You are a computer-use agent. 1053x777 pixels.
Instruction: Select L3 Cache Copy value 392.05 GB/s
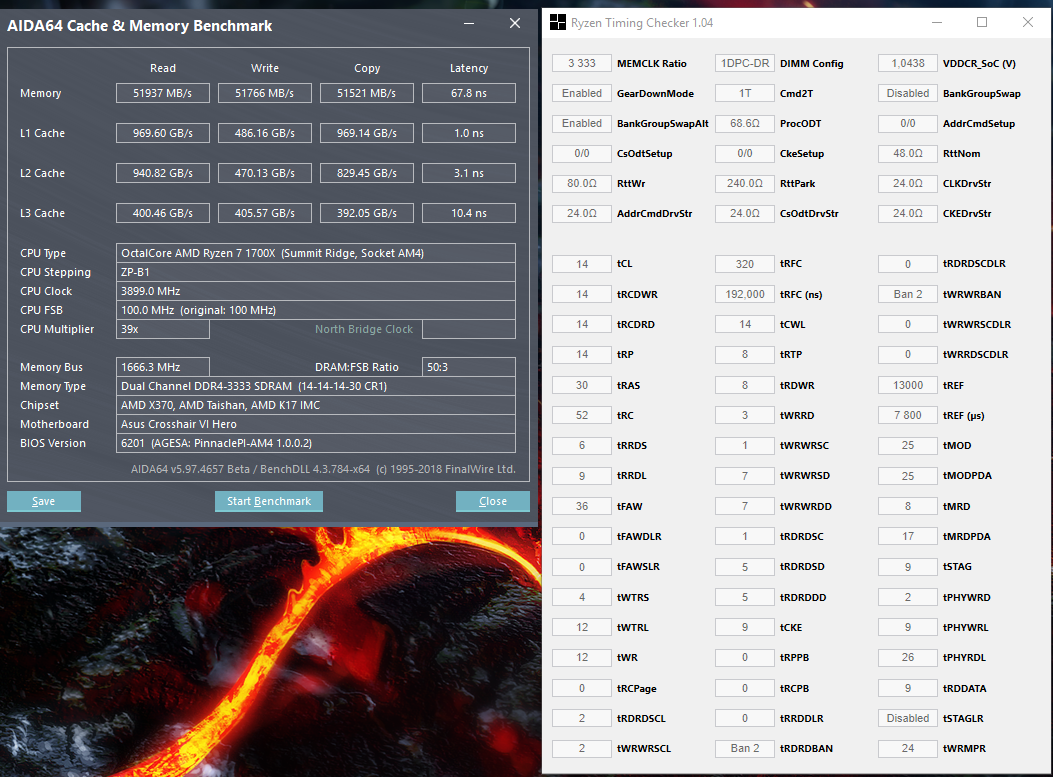367,213
